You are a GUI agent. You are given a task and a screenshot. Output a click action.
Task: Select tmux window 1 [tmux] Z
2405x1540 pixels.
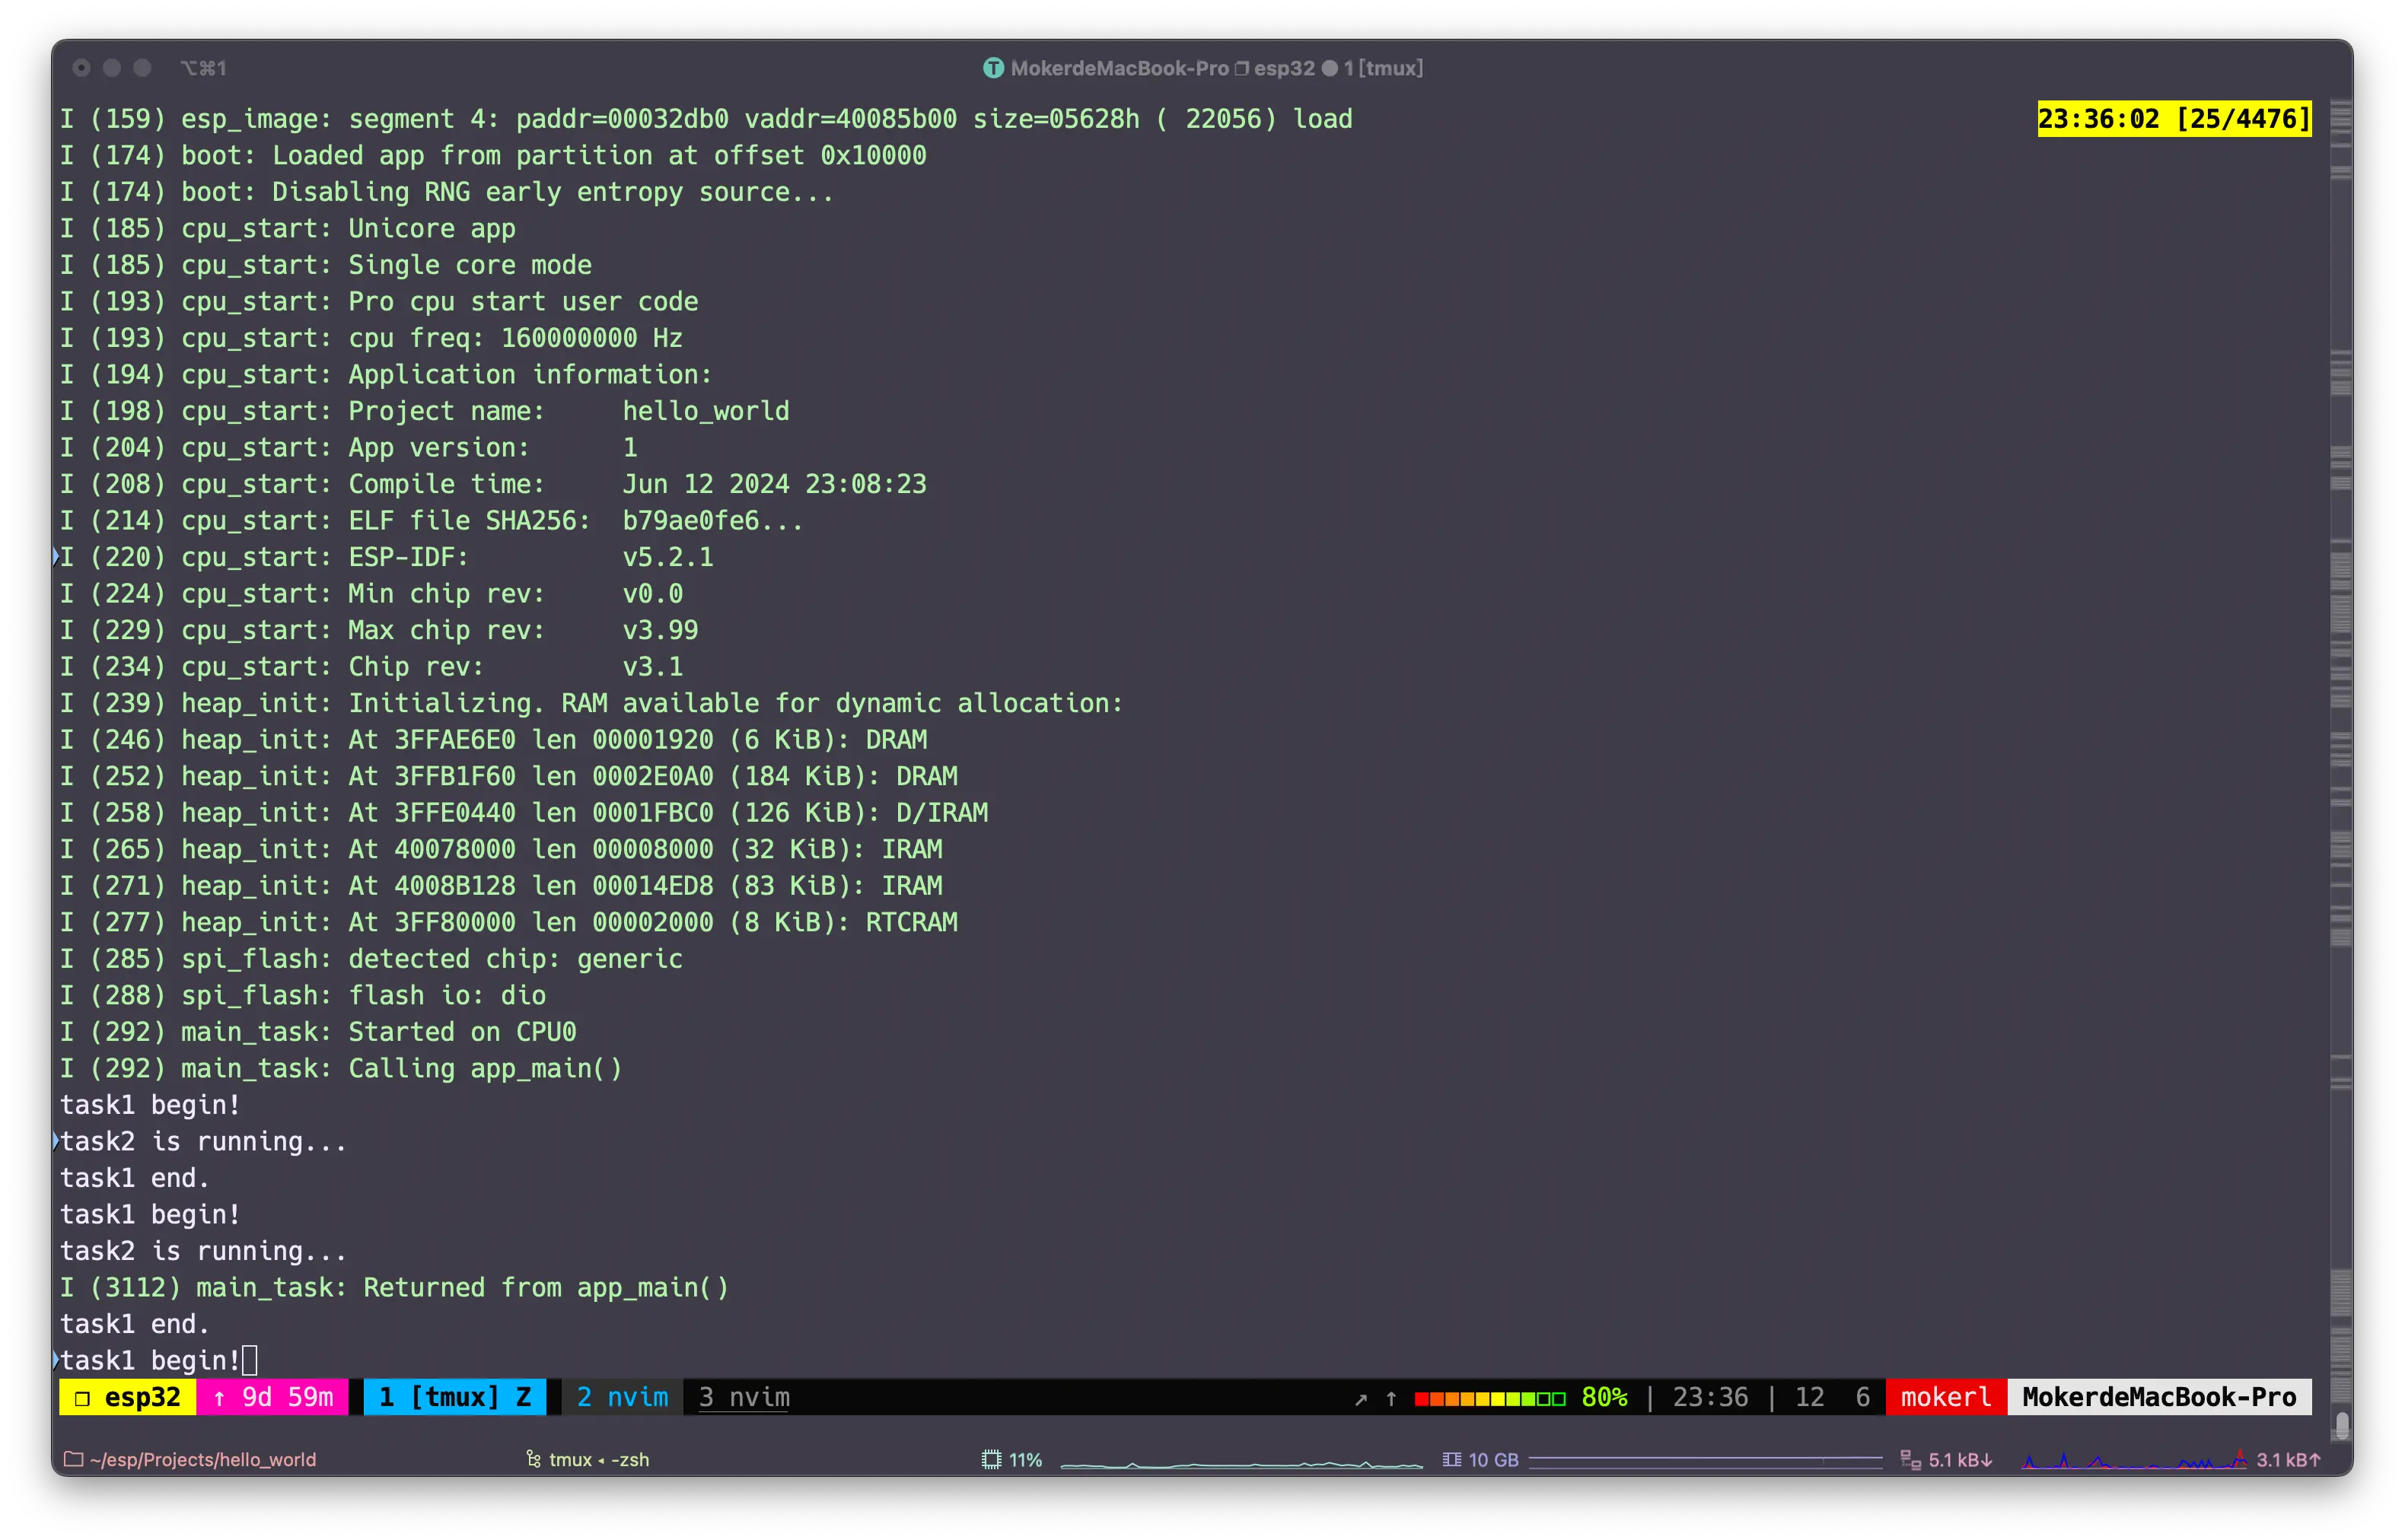click(x=455, y=1397)
